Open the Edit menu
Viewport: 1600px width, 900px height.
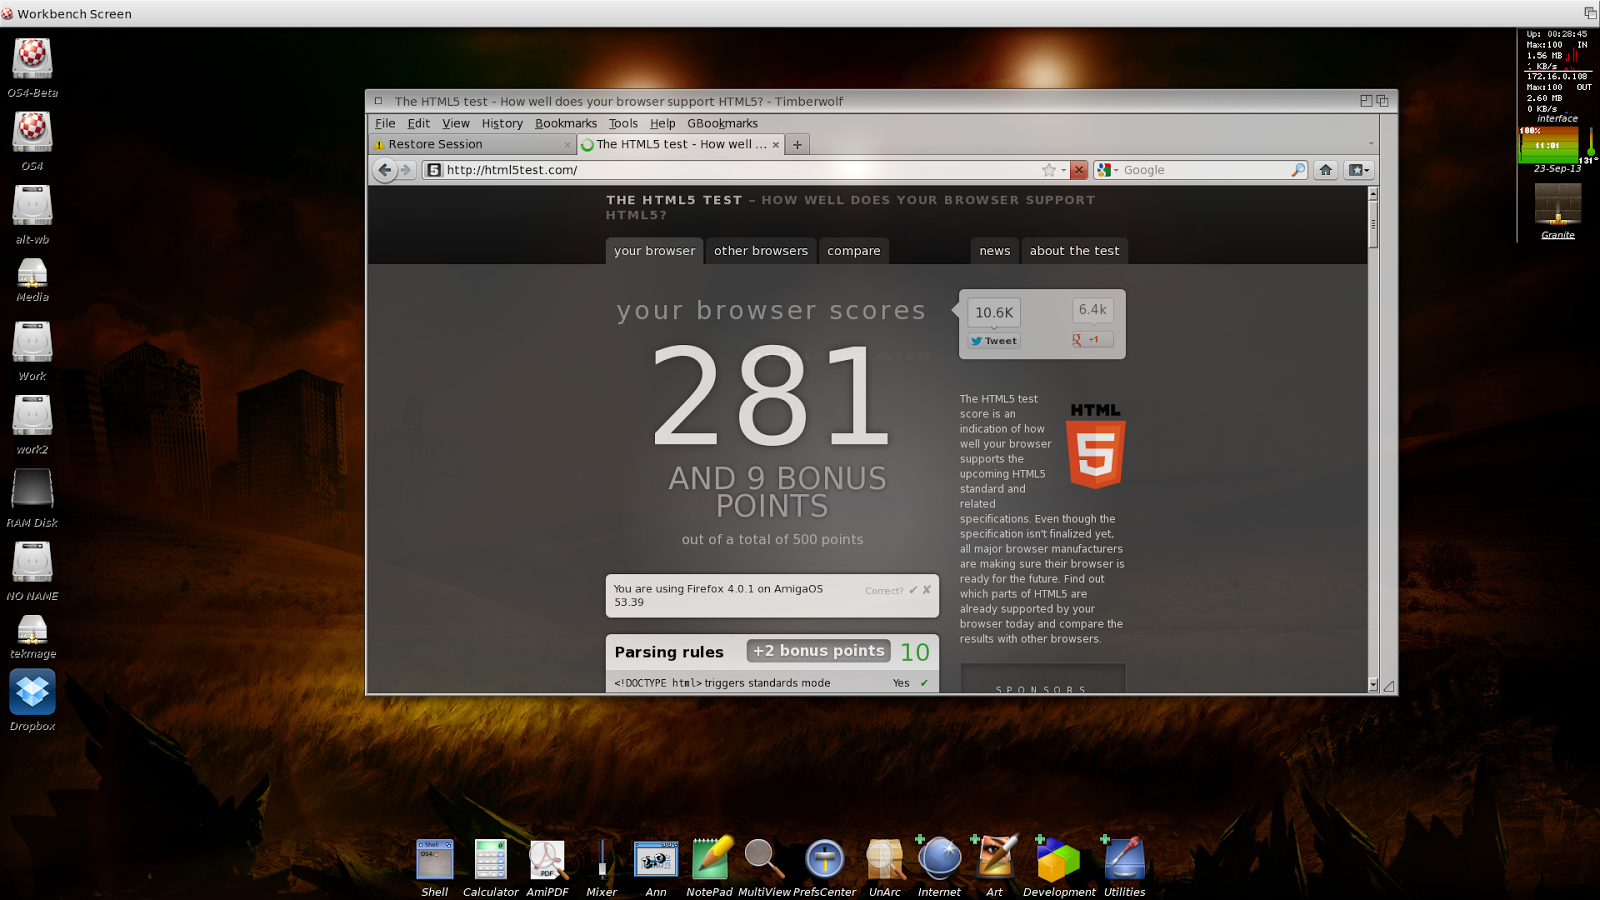(x=419, y=124)
